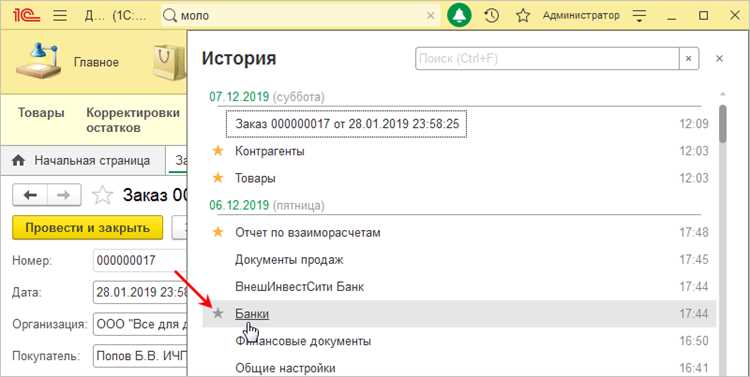The width and height of the screenshot is (750, 377).
Task: Open Отчет по взаиморасчетам entry
Action: pyautogui.click(x=308, y=233)
